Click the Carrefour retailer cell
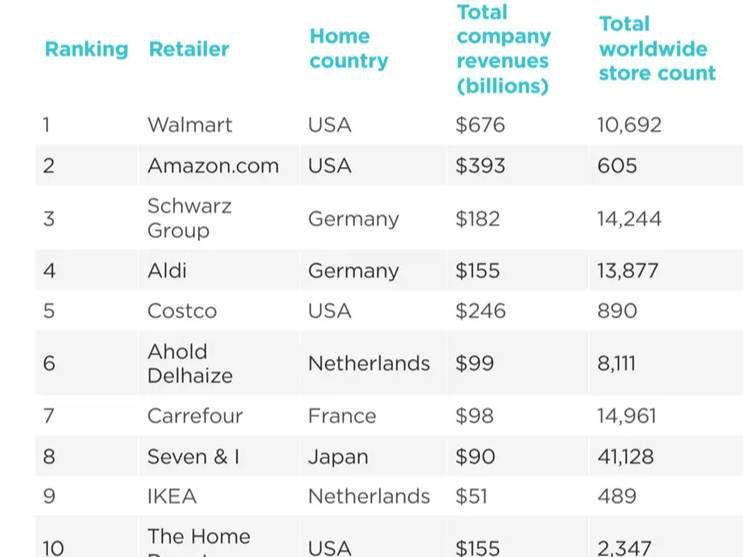Image resolution: width=743 pixels, height=557 pixels. point(195,416)
